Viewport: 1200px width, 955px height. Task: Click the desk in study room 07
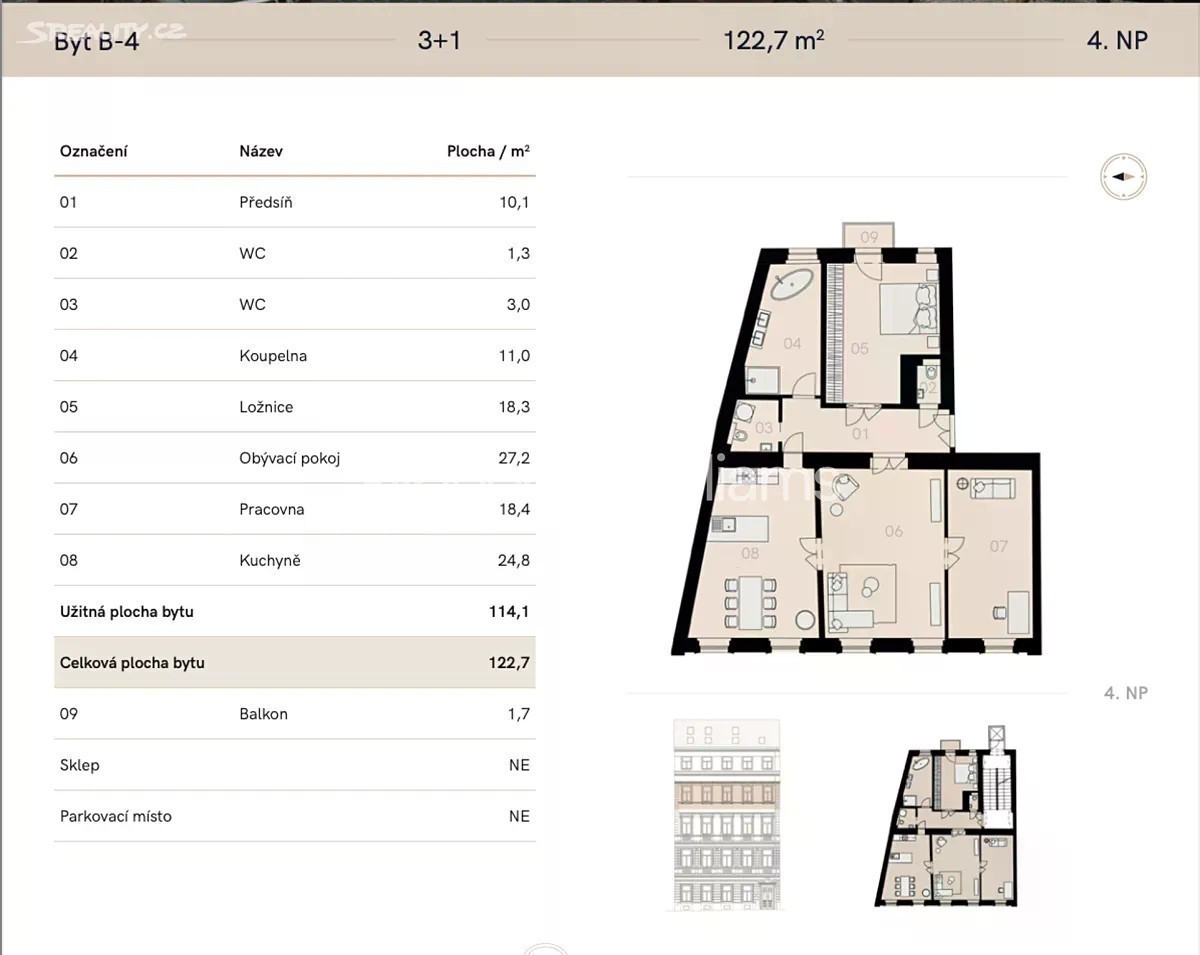pyautogui.click(x=1017, y=611)
